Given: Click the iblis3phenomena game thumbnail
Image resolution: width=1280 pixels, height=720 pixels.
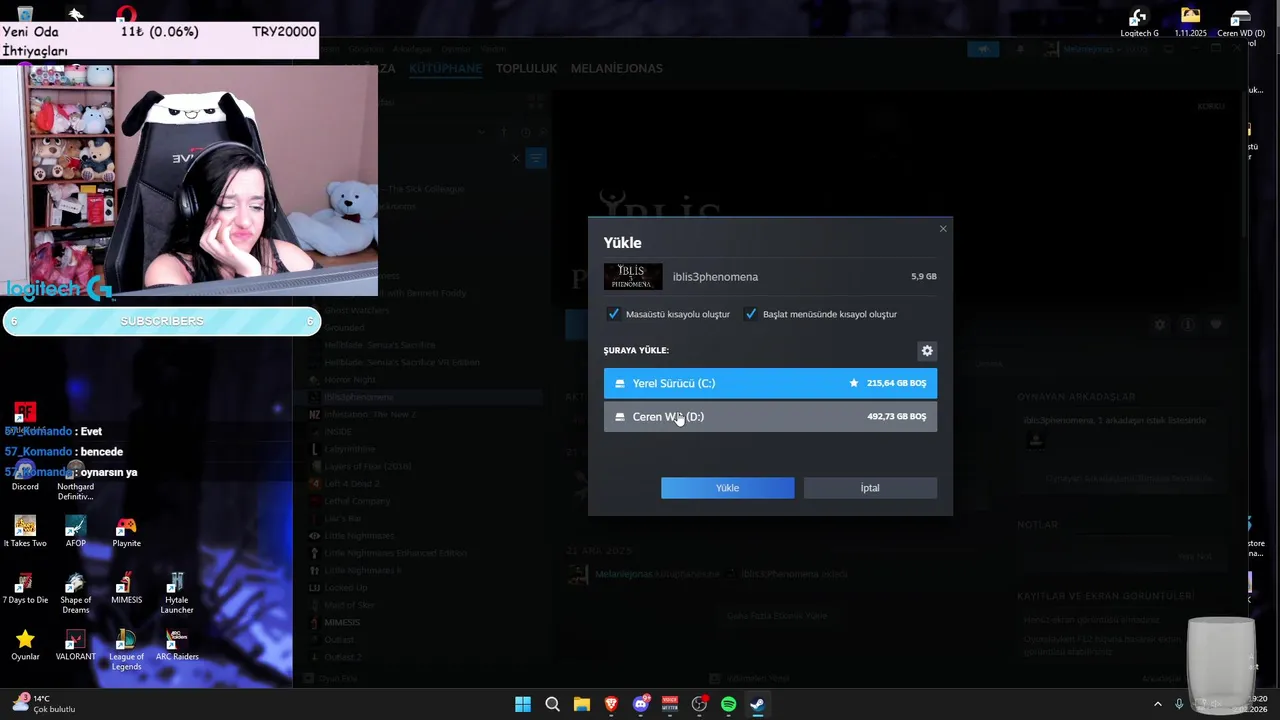Looking at the screenshot, I should tap(633, 277).
